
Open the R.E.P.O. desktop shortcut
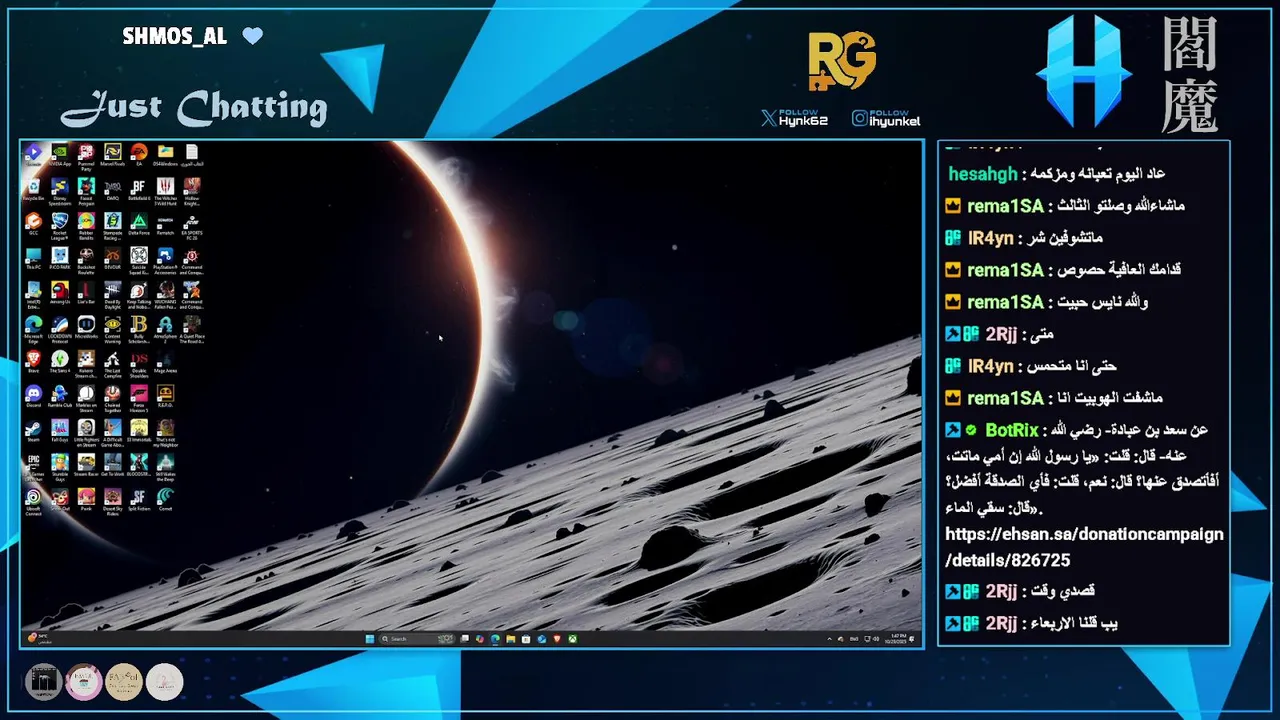[165, 395]
